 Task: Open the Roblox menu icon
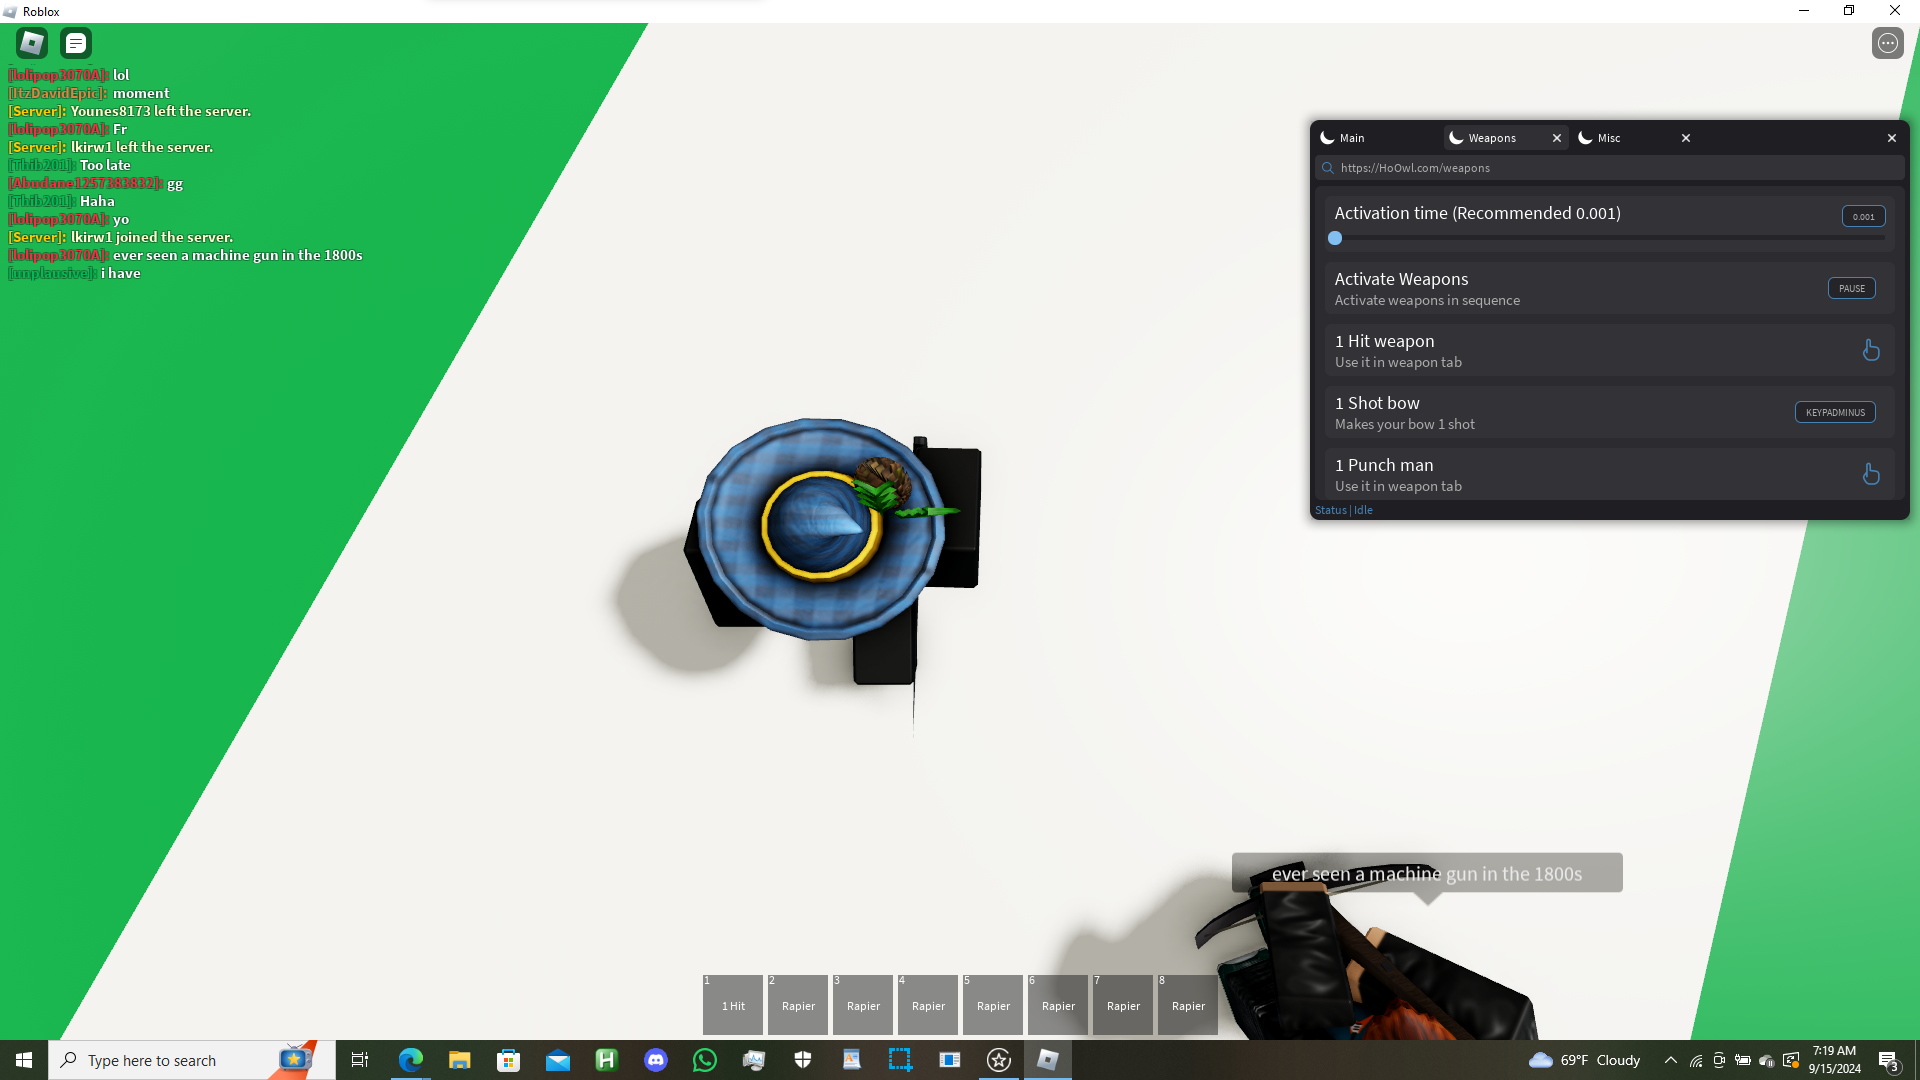click(32, 43)
